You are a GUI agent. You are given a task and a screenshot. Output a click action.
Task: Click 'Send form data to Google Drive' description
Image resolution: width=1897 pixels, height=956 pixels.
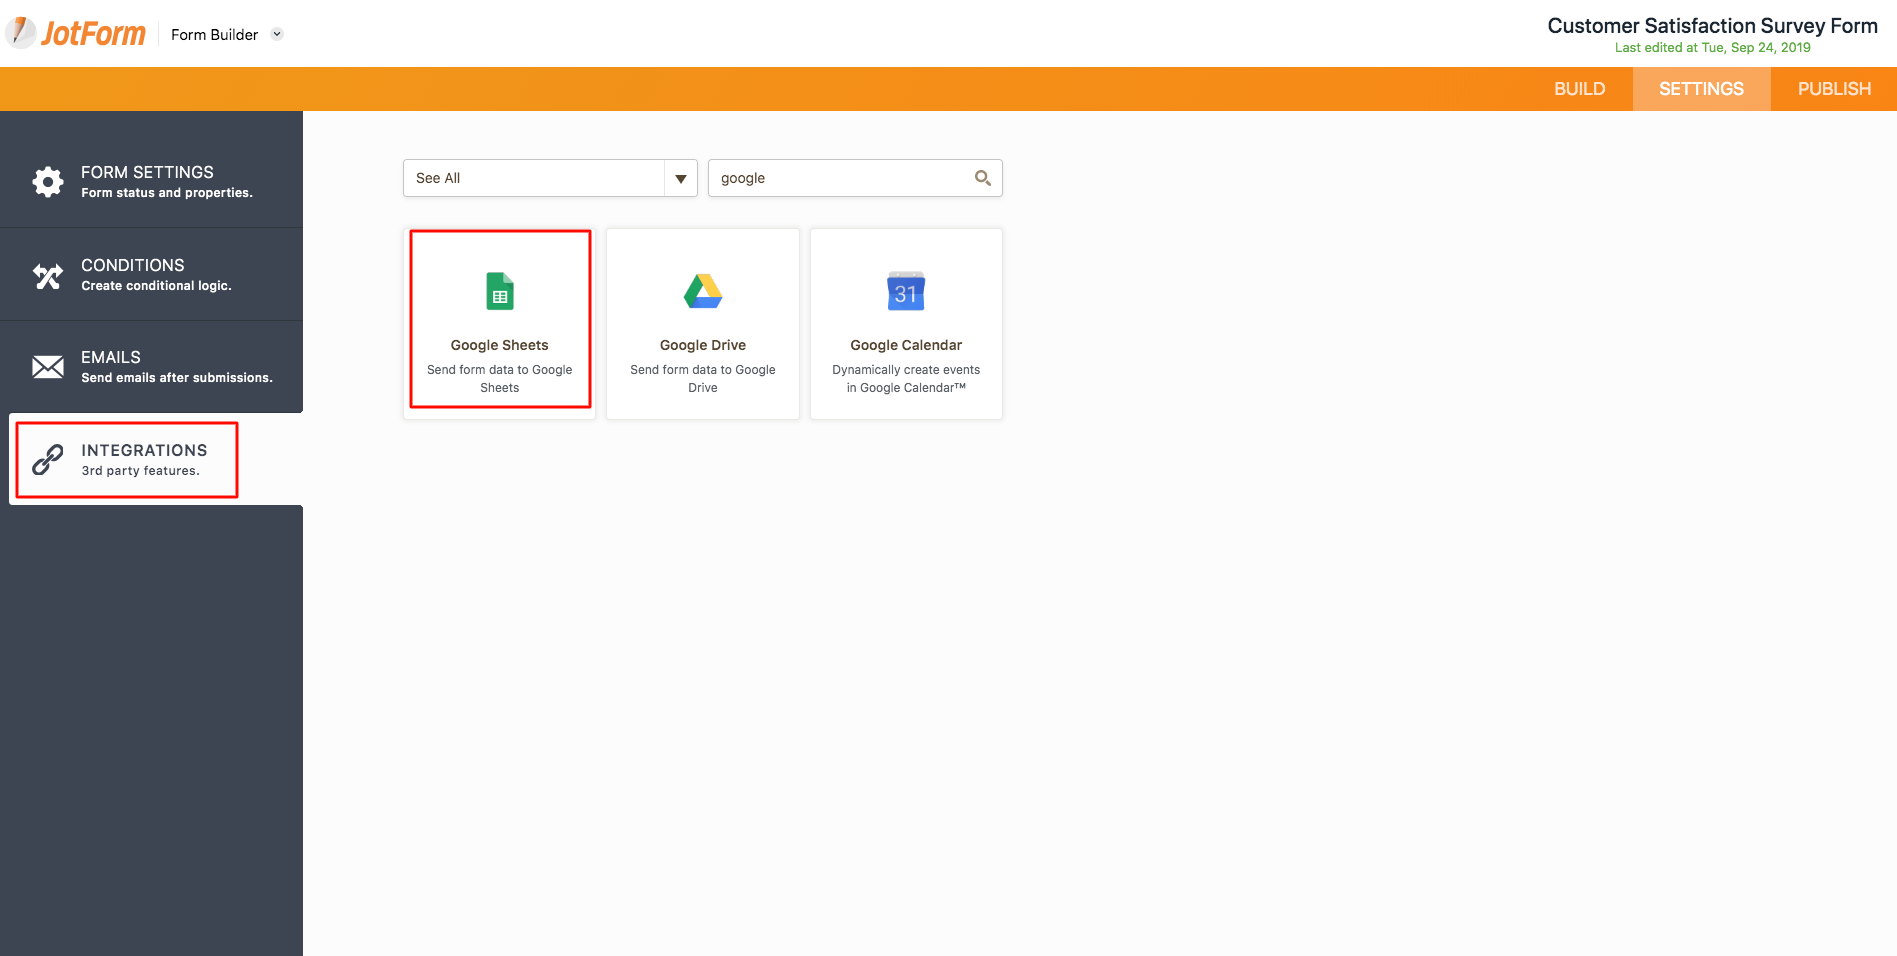click(703, 379)
